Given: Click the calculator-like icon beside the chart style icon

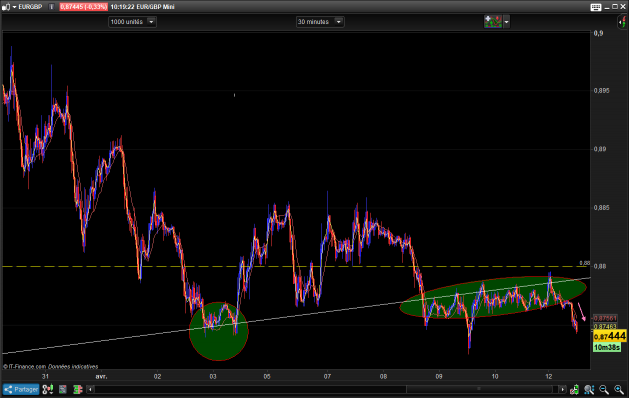Looking at the screenshot, I should click(63, 389).
